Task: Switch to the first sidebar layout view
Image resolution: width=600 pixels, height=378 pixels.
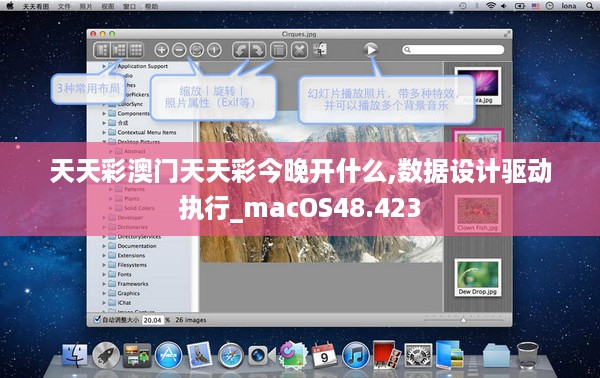Action: coord(102,50)
